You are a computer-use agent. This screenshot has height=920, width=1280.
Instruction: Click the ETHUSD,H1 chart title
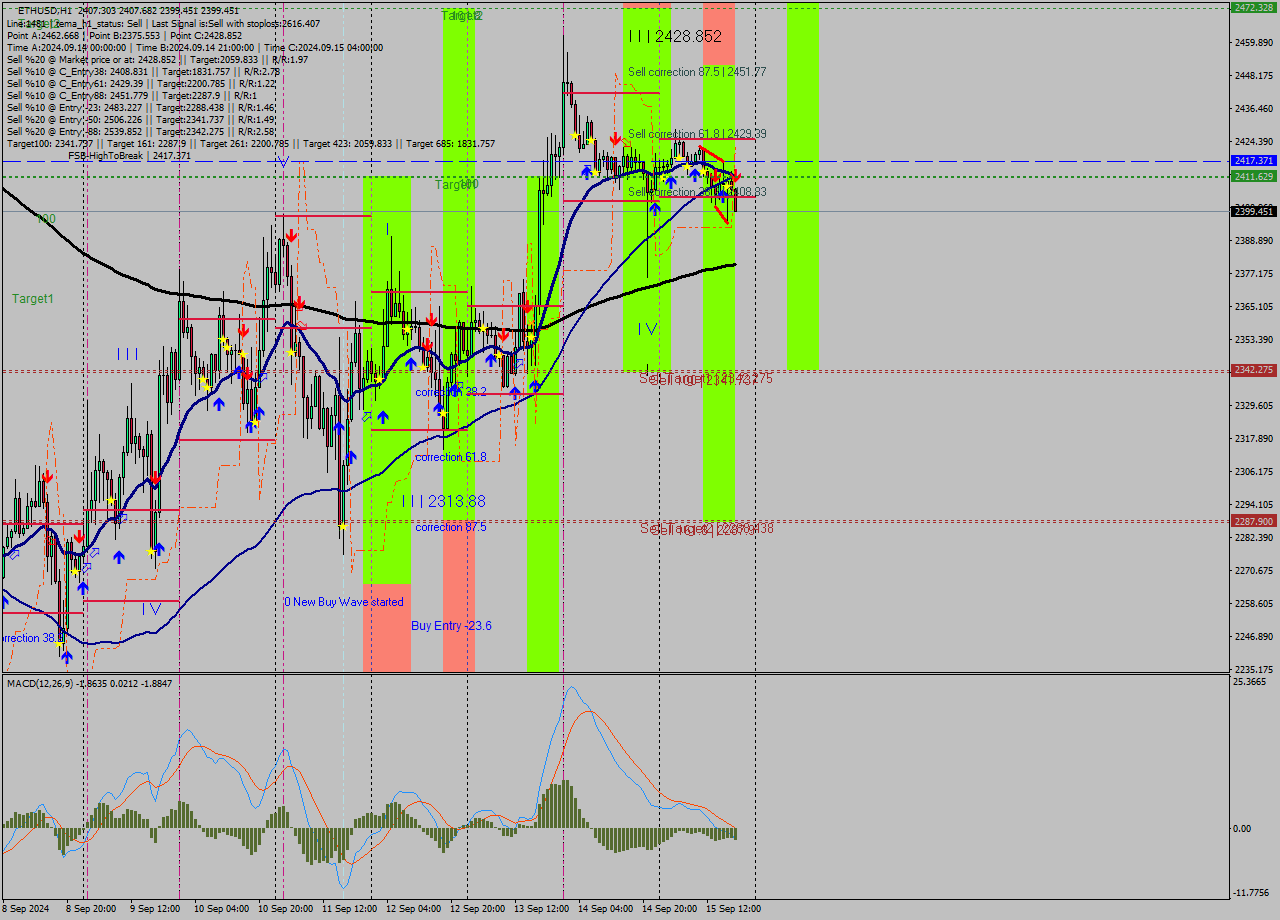coord(45,7)
